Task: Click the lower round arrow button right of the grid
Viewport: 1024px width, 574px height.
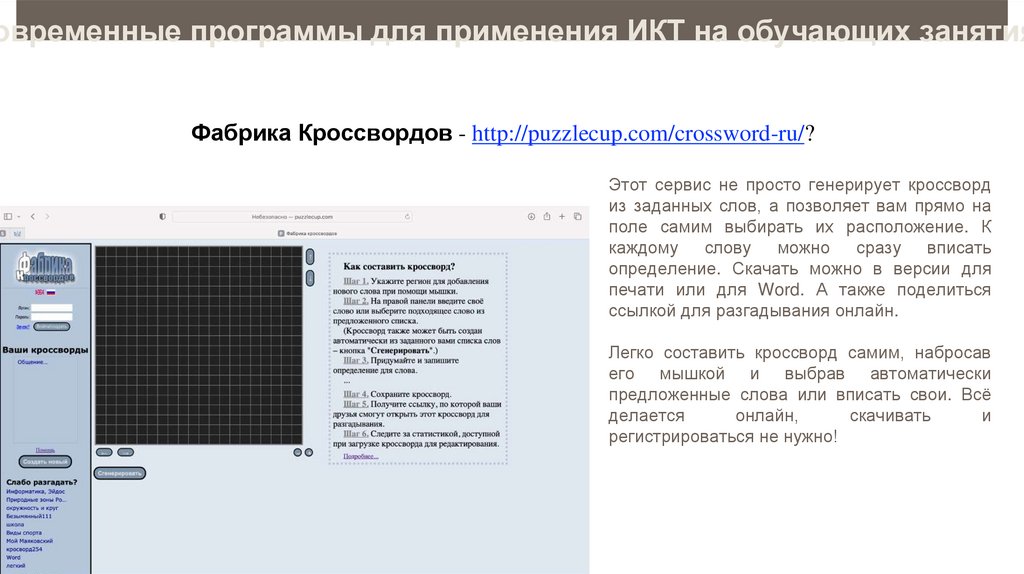Action: 310,278
